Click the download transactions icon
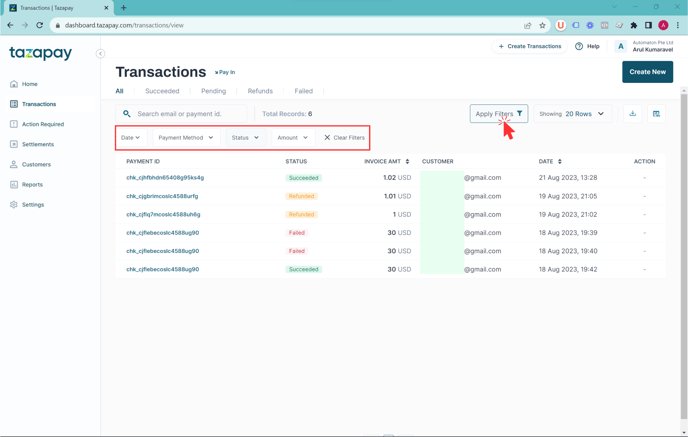The width and height of the screenshot is (688, 437). tap(632, 114)
